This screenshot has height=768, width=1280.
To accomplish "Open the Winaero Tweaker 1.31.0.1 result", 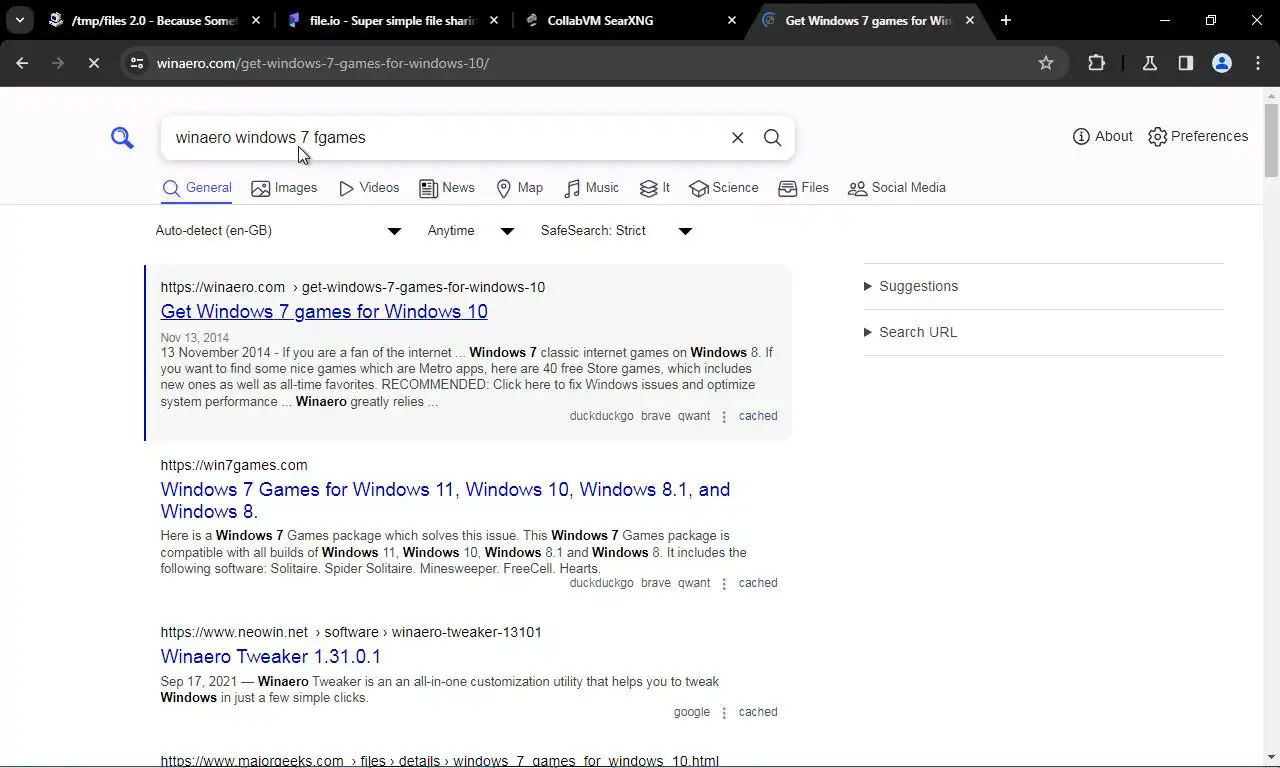I will pos(271,657).
